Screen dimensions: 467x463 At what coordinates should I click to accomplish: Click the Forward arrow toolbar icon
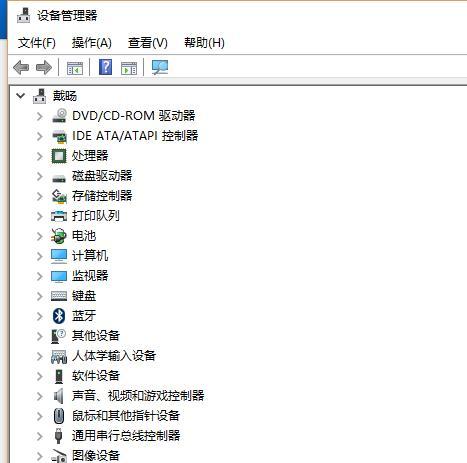click(44, 67)
